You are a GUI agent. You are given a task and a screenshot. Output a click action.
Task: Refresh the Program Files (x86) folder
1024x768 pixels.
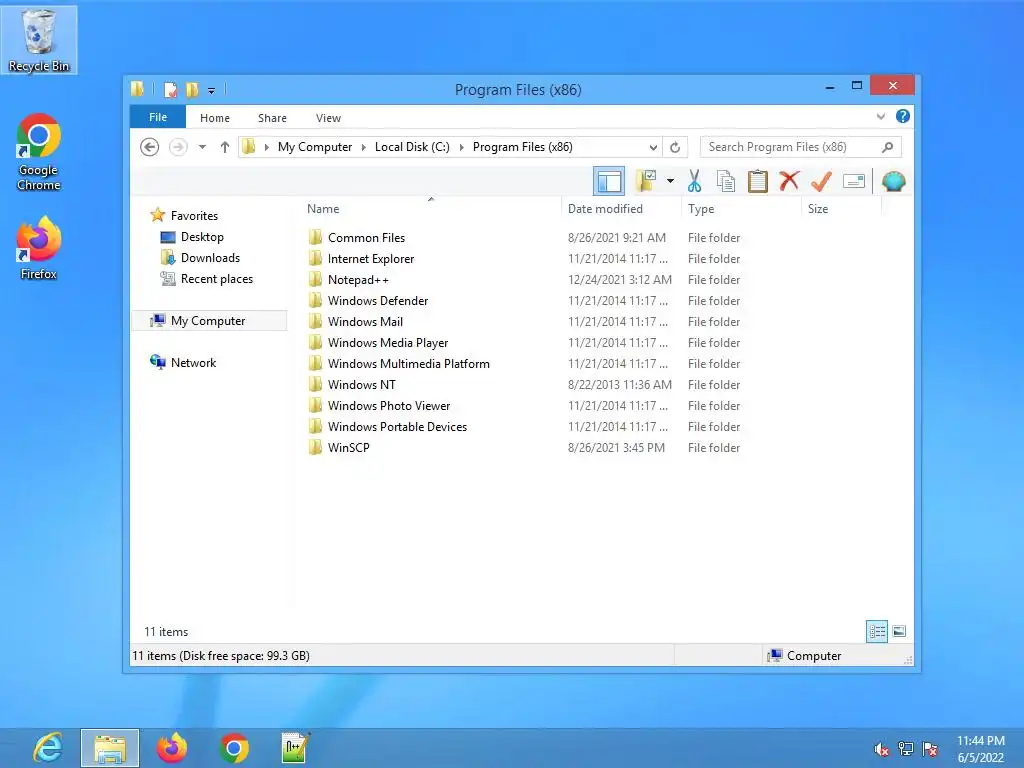click(x=675, y=147)
